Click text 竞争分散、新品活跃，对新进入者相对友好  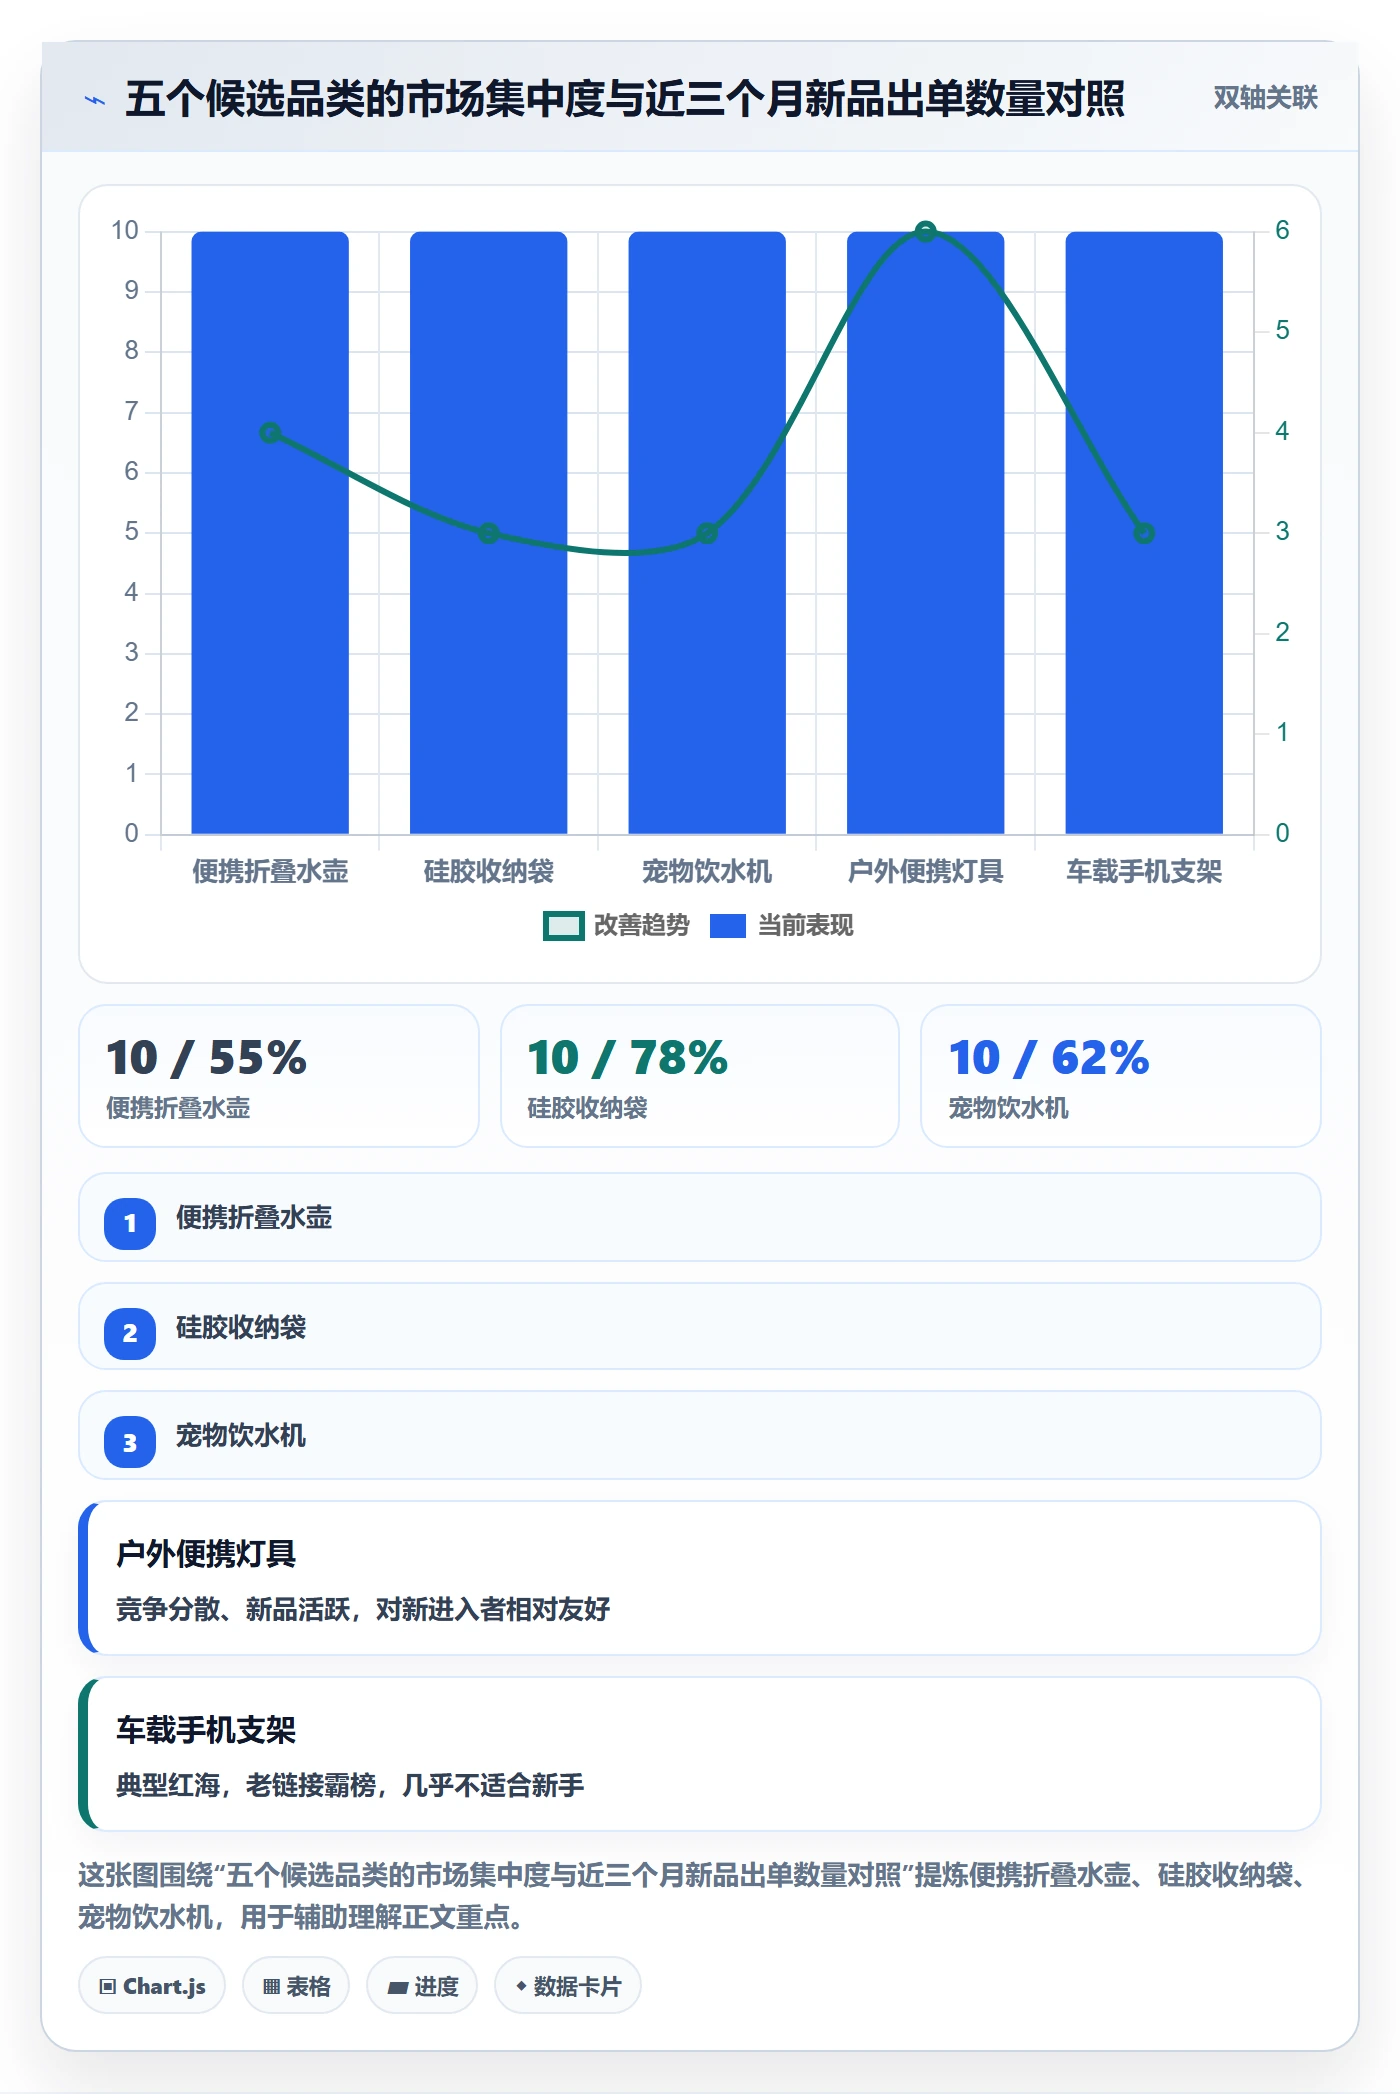pyautogui.click(x=363, y=1609)
